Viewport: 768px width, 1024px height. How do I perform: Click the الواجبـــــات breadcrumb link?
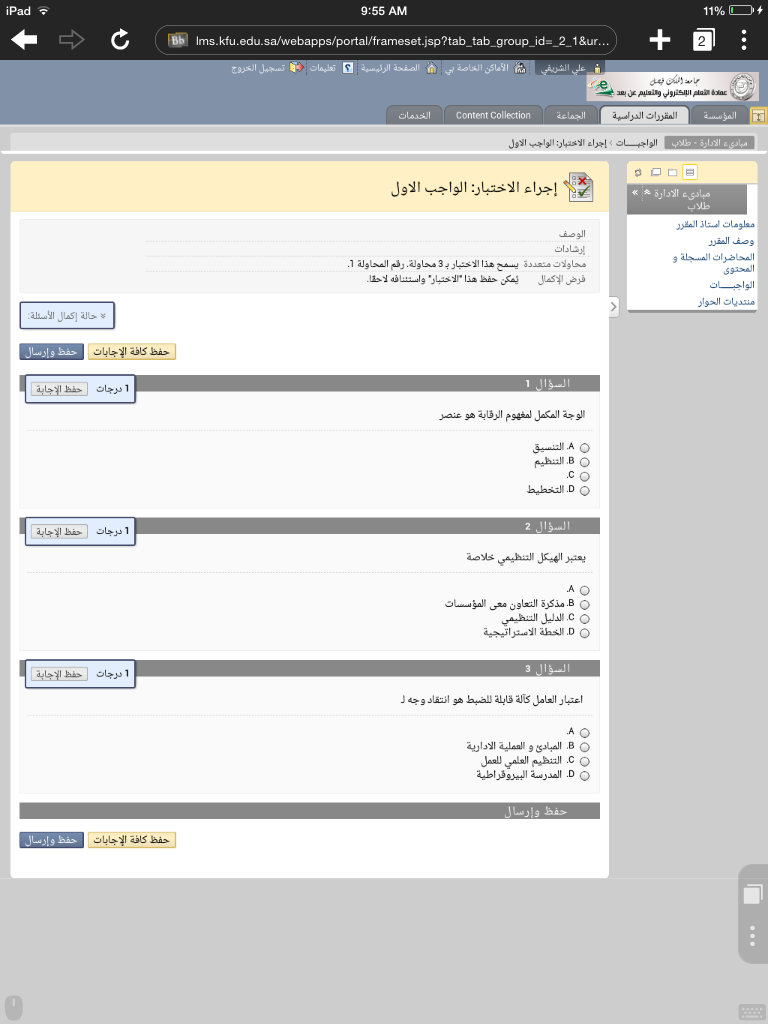[636, 142]
